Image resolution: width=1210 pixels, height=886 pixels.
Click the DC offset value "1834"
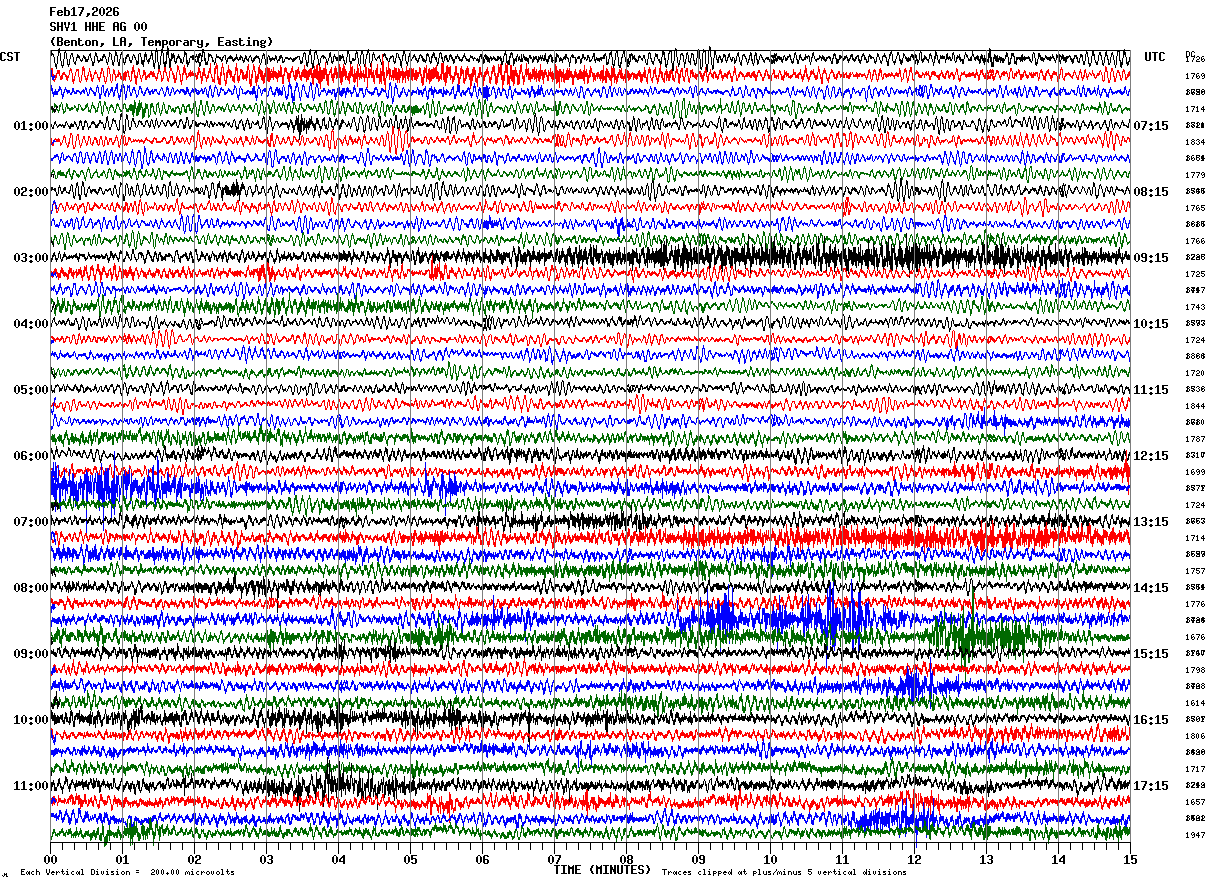[x=1195, y=142]
